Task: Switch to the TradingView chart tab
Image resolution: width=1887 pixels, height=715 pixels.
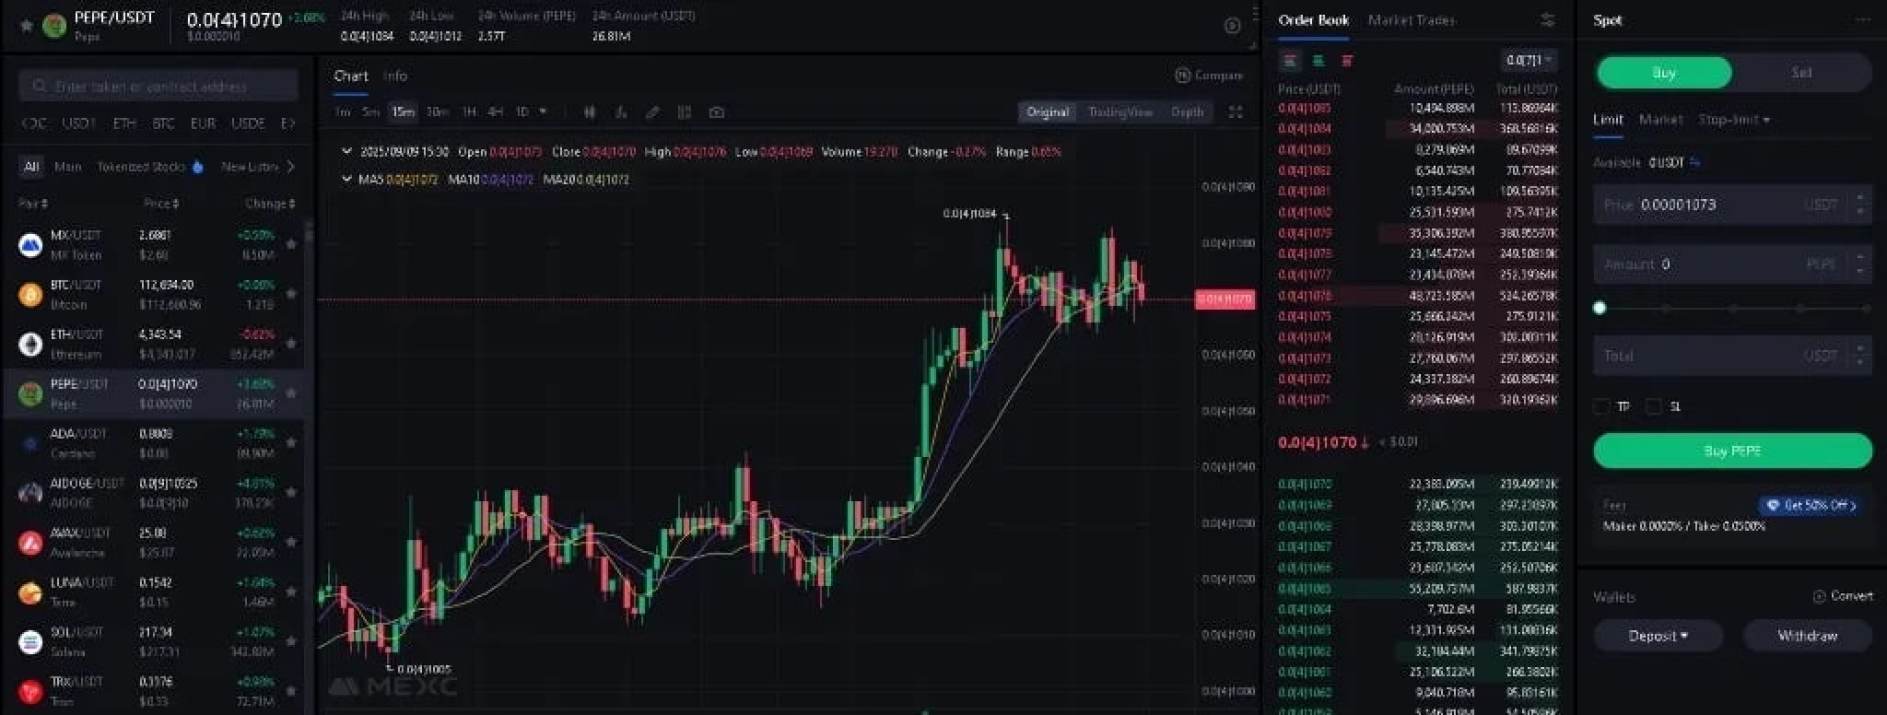Action: [1120, 112]
